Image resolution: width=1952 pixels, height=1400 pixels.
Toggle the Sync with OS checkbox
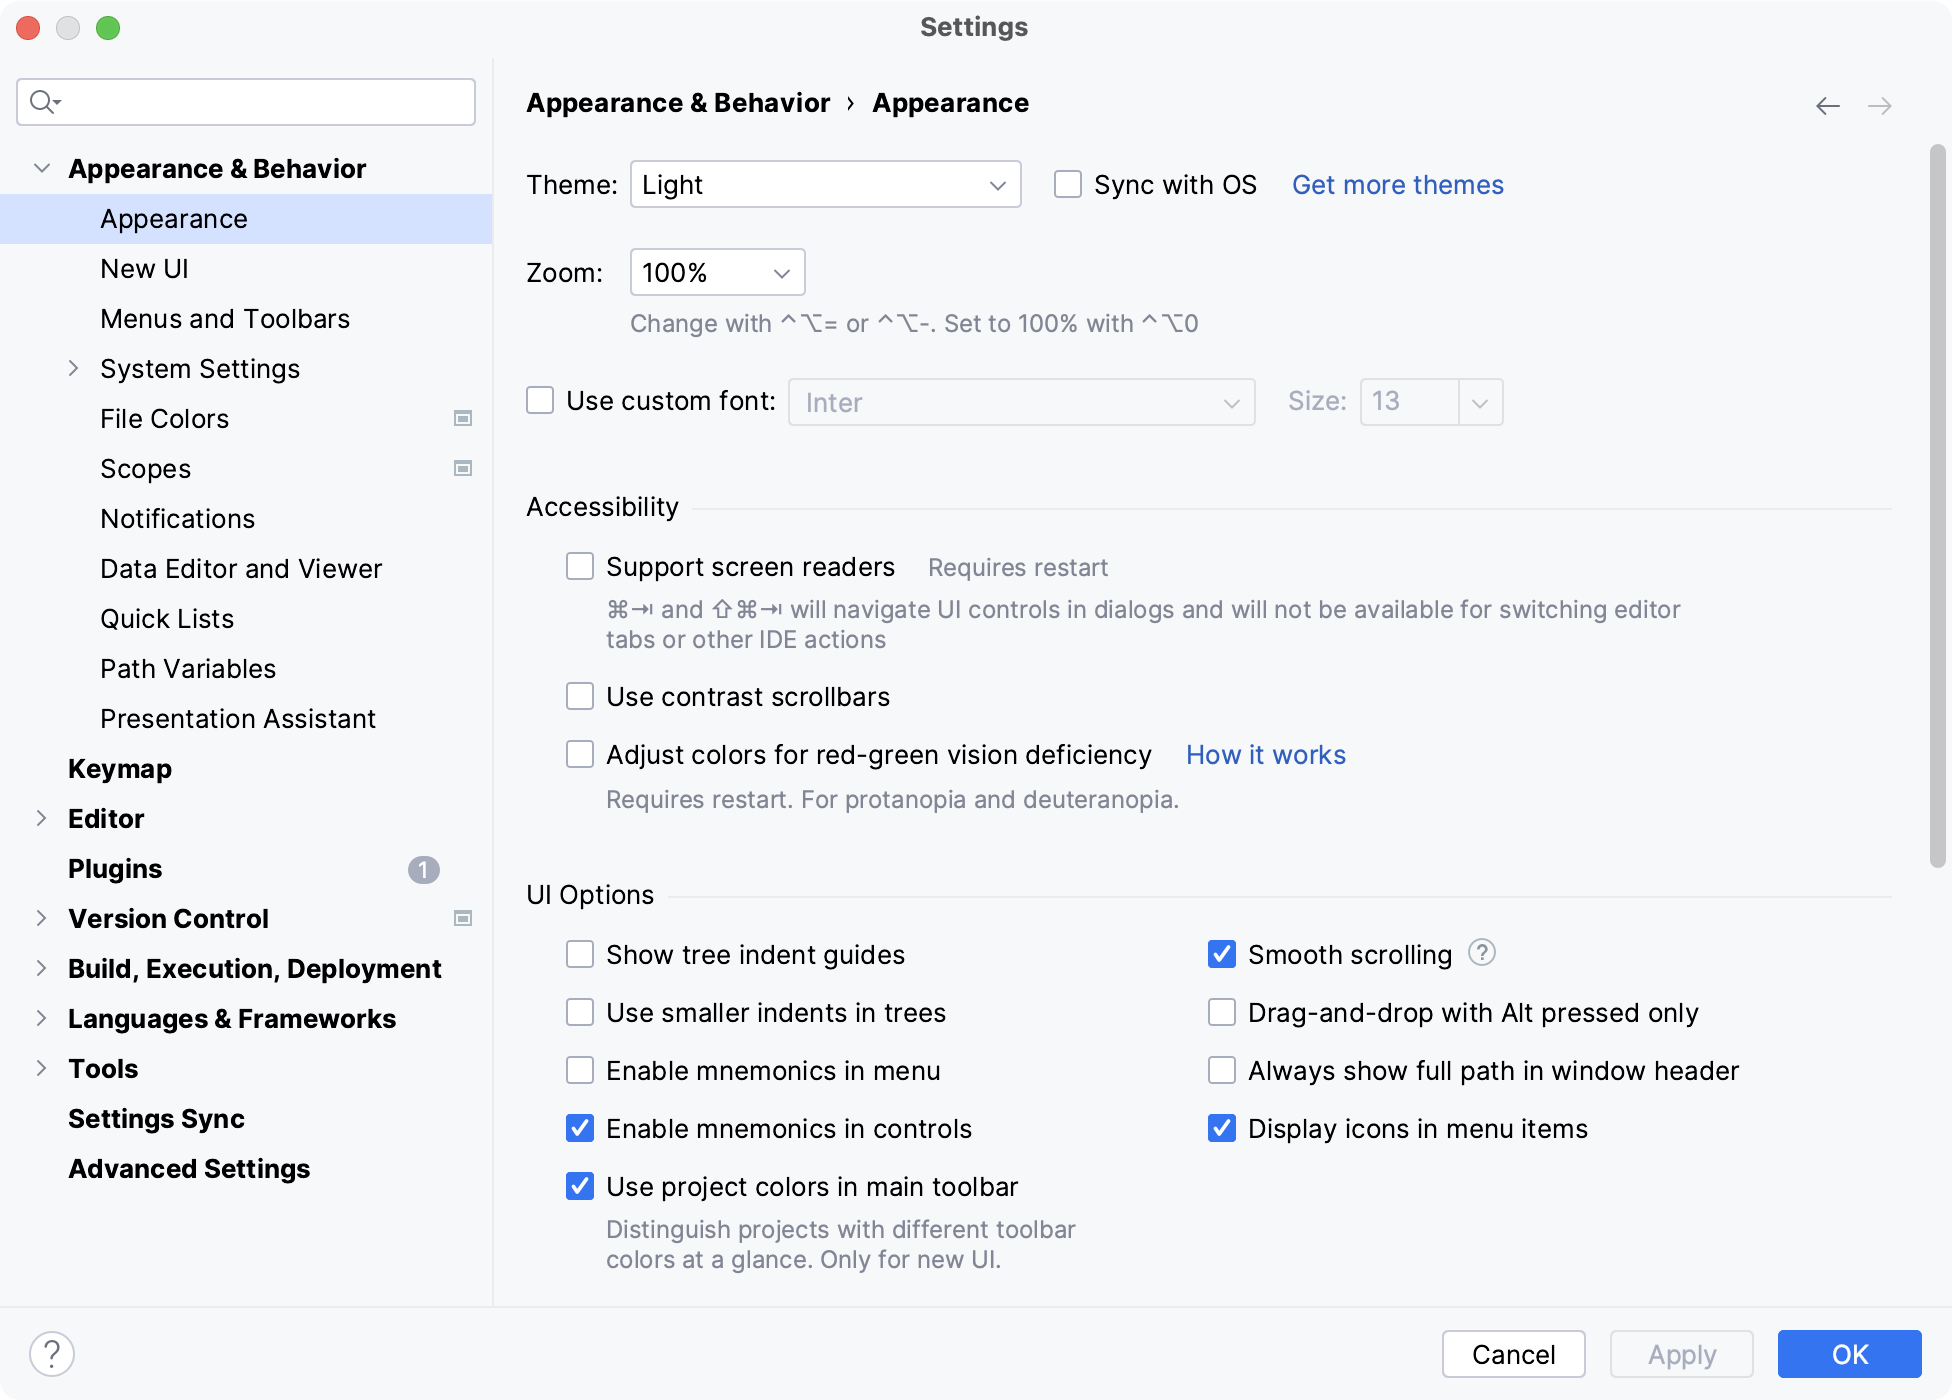[x=1065, y=183]
